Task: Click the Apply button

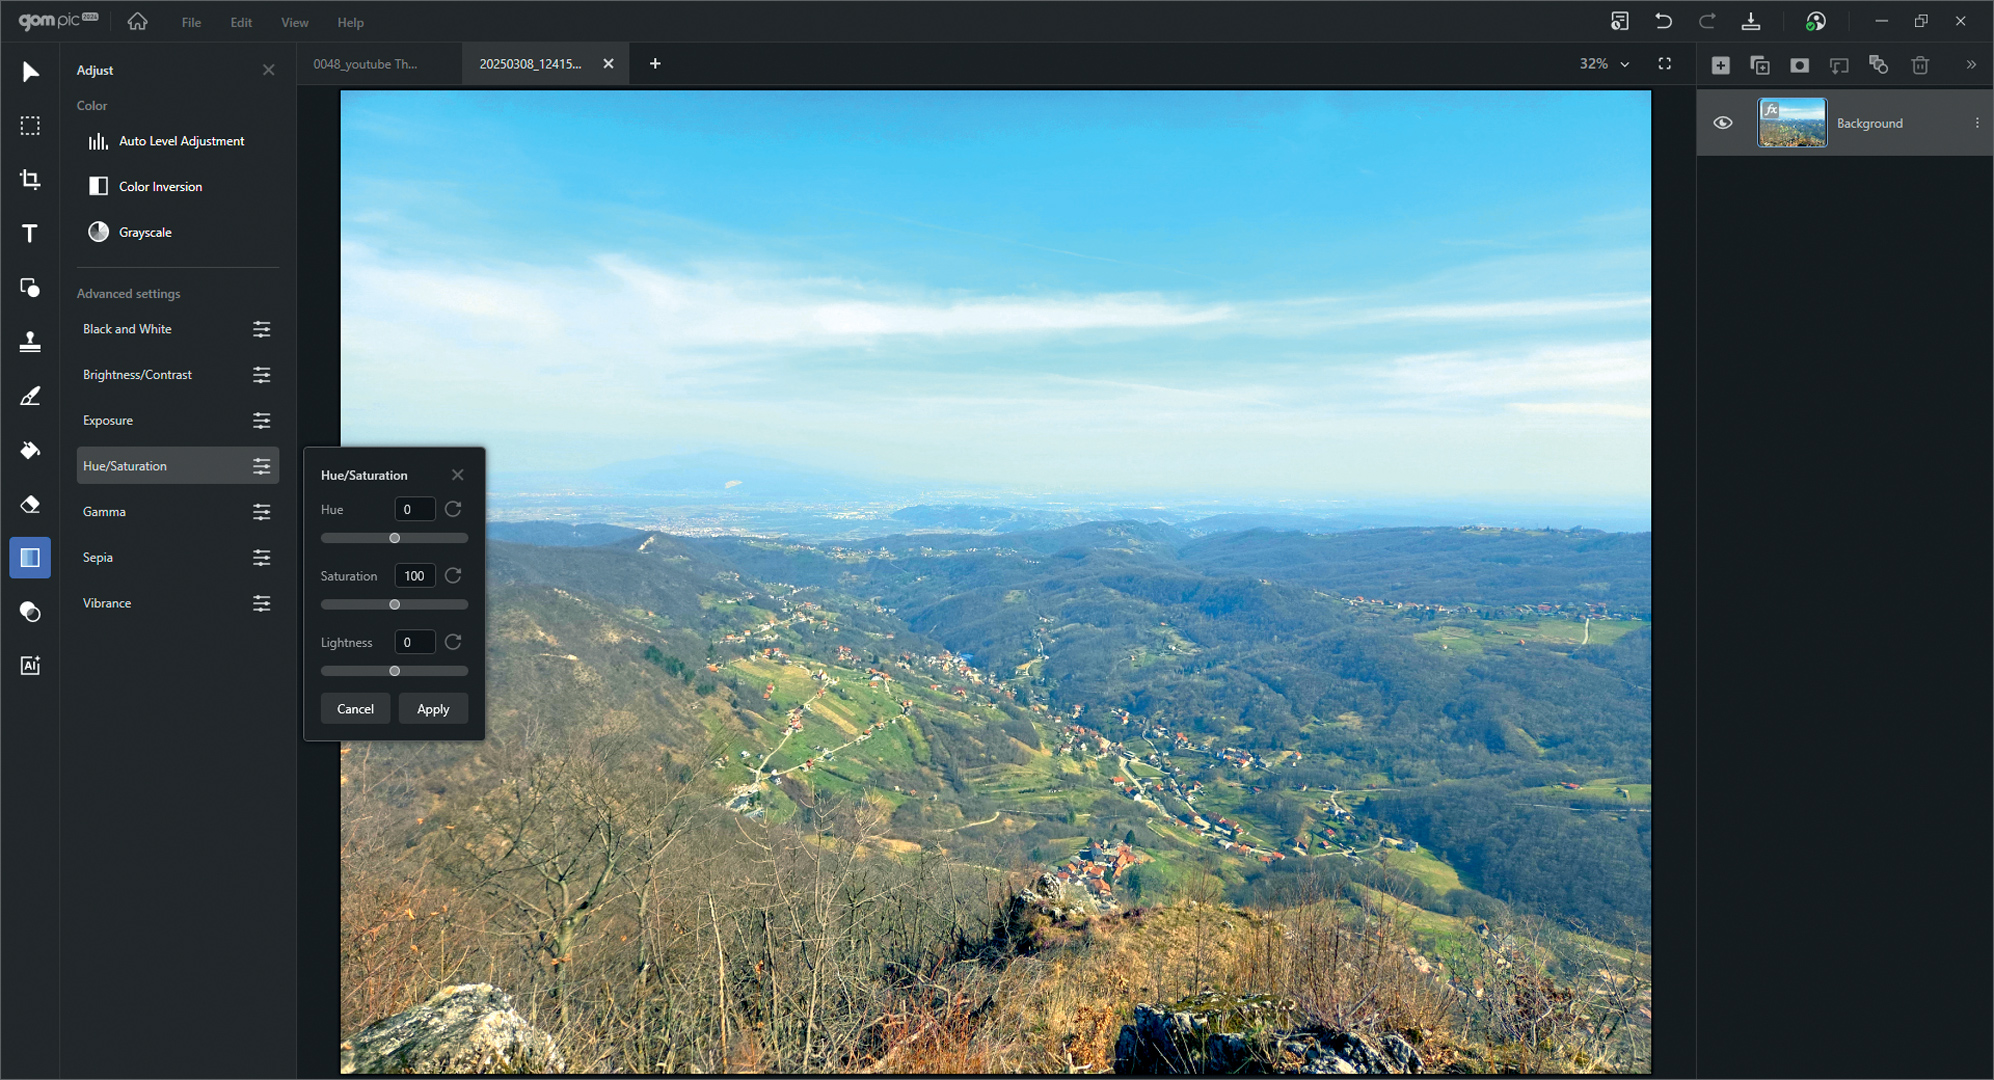Action: pyautogui.click(x=433, y=709)
